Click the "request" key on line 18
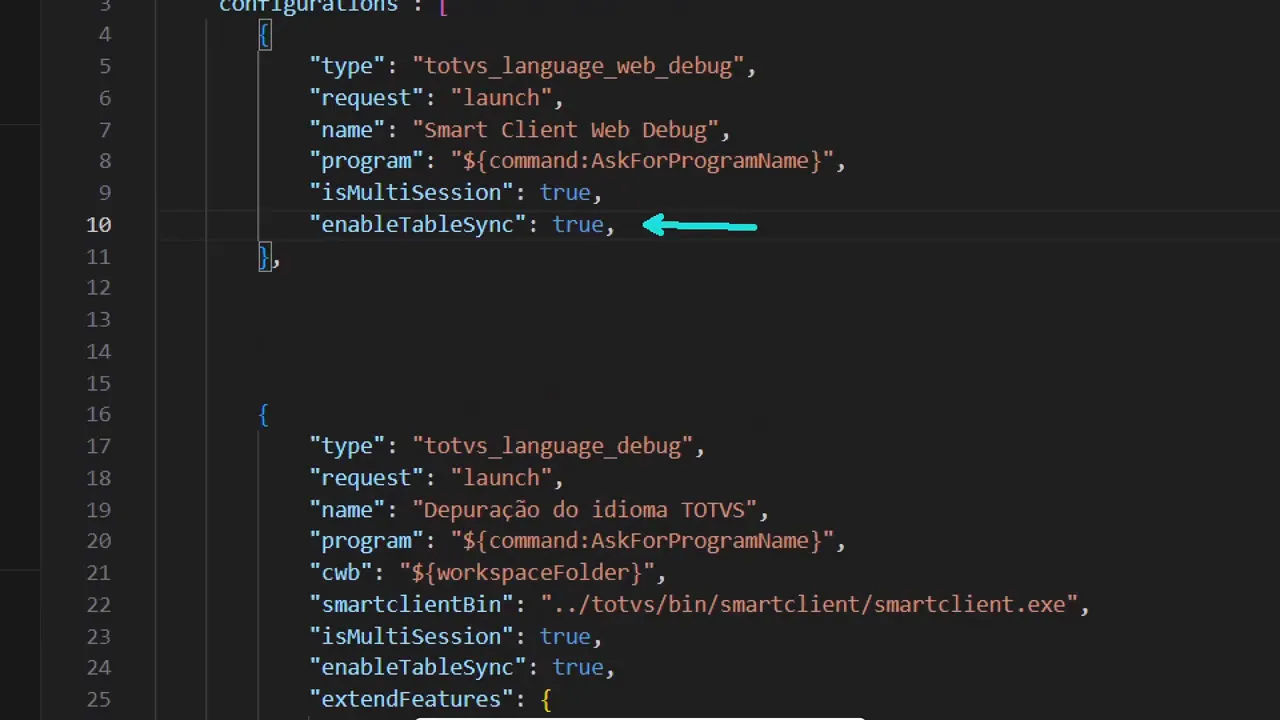The image size is (1280, 720). [367, 477]
